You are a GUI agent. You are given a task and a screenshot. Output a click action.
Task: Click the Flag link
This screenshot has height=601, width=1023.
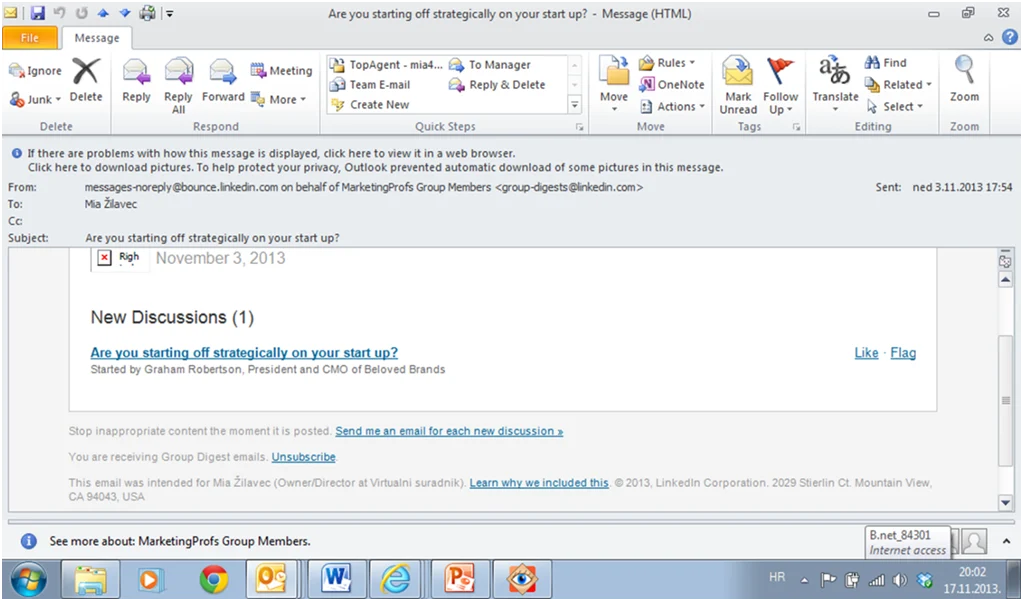[x=903, y=352]
